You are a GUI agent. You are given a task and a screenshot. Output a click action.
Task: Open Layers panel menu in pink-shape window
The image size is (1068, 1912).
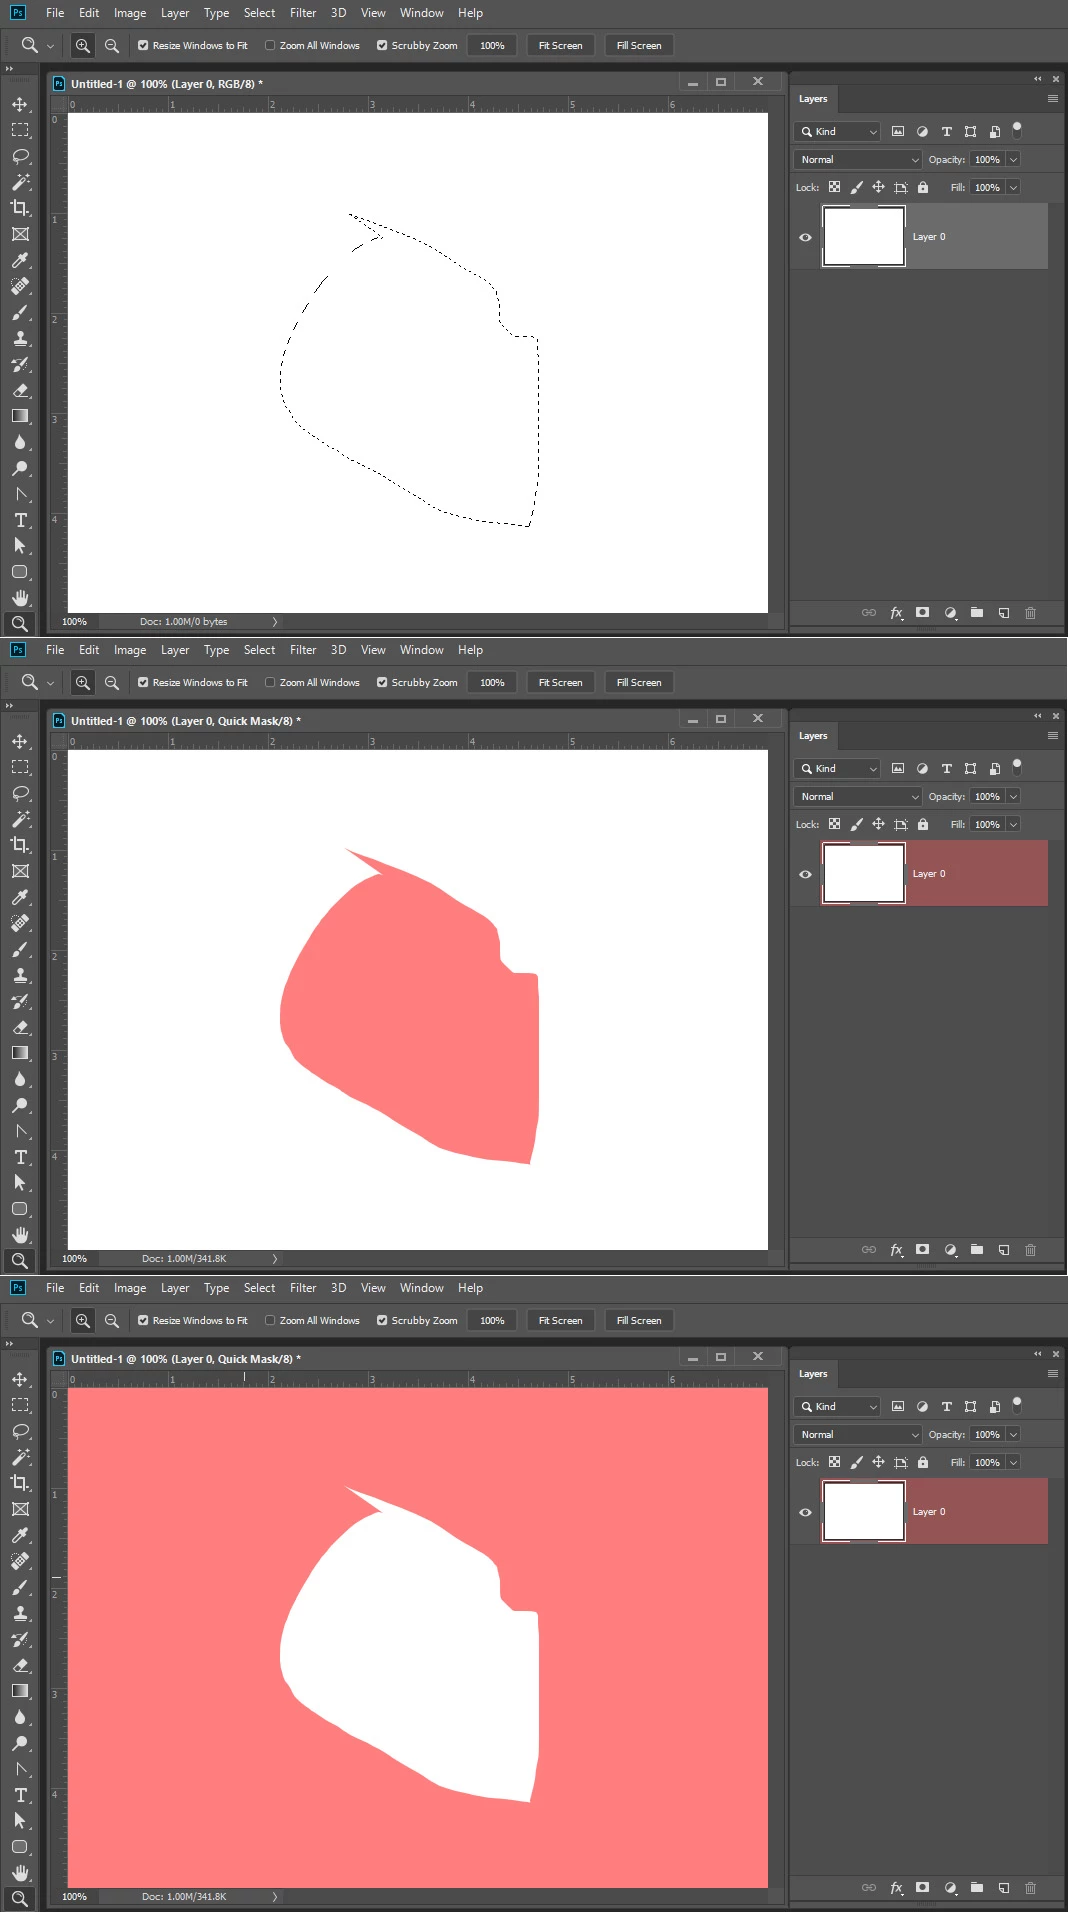1053,735
